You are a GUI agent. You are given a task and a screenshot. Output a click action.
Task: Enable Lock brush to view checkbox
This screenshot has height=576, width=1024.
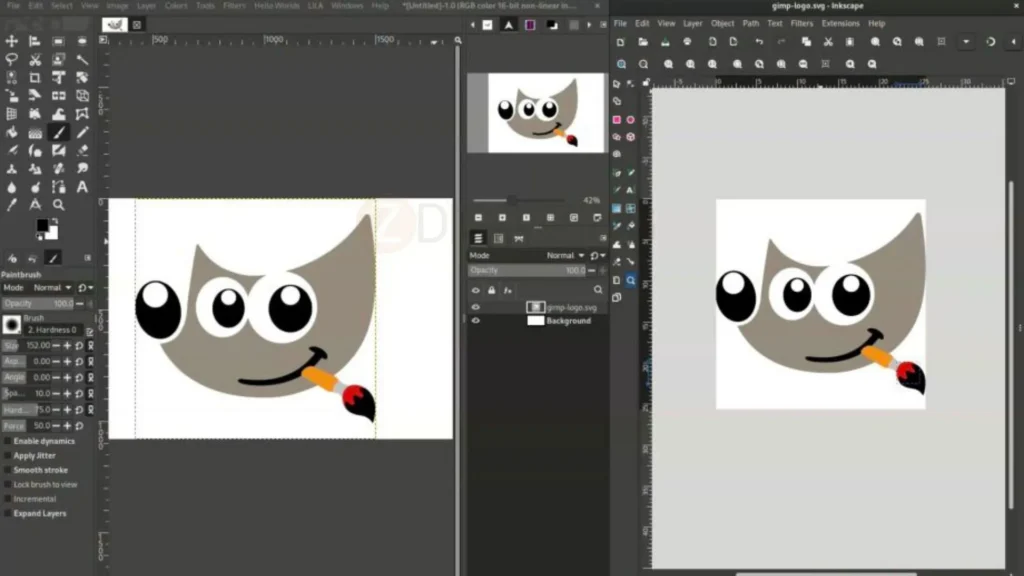tap(7, 485)
